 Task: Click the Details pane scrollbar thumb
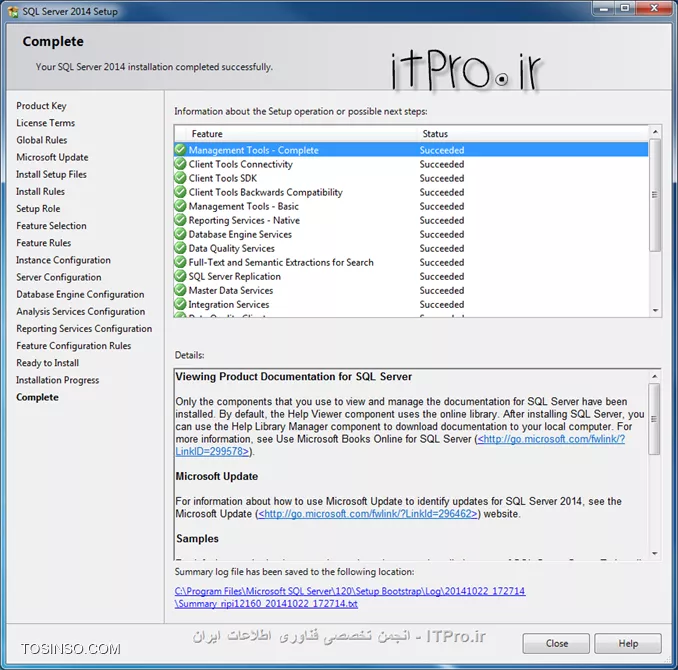click(x=655, y=419)
